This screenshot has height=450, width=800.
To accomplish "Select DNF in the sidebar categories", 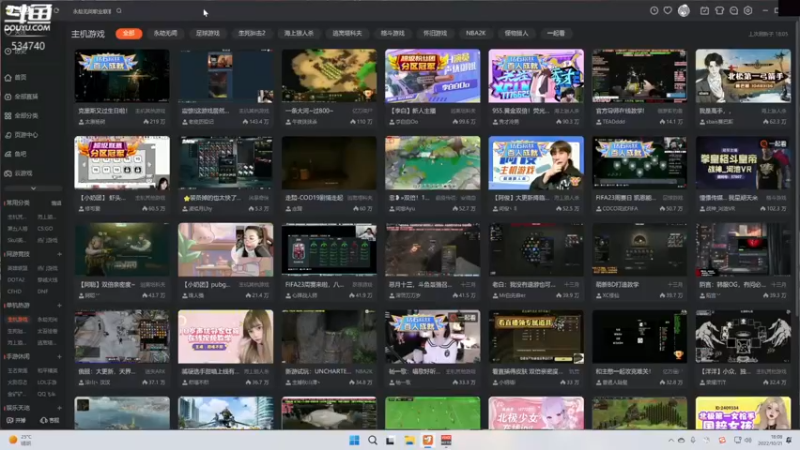I will (x=42, y=291).
